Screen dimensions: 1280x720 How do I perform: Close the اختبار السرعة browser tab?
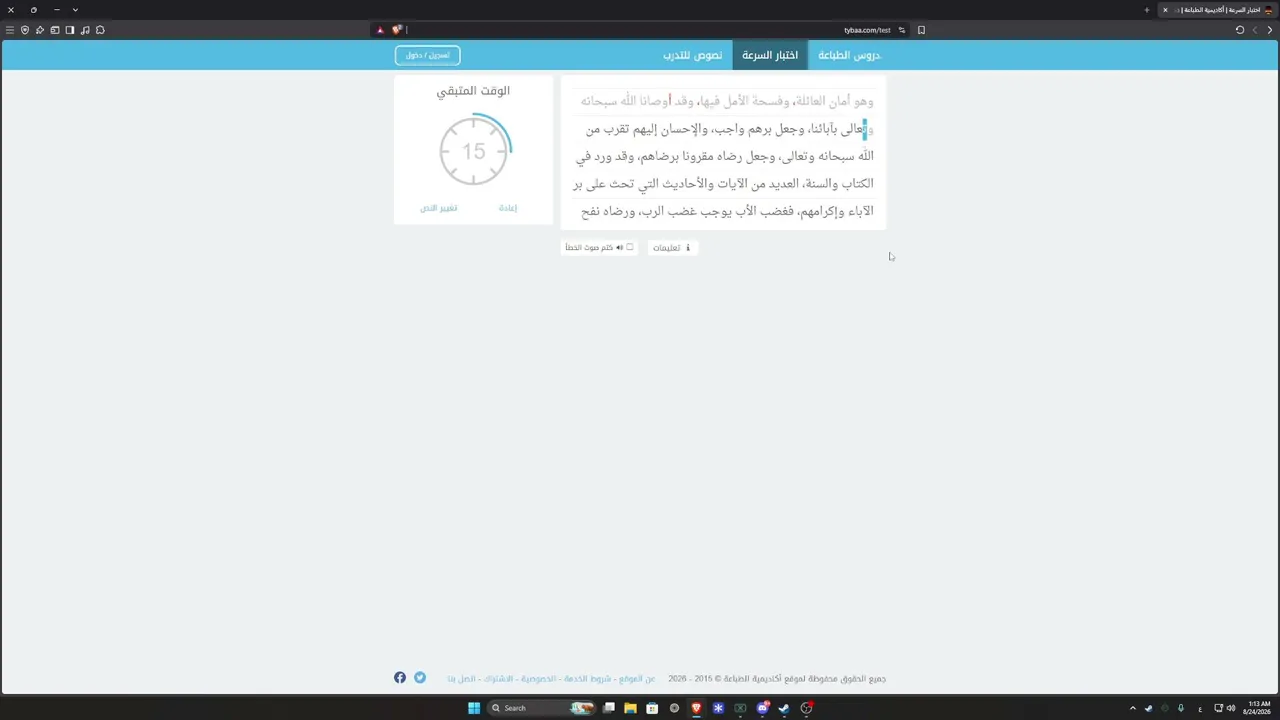coord(1165,10)
